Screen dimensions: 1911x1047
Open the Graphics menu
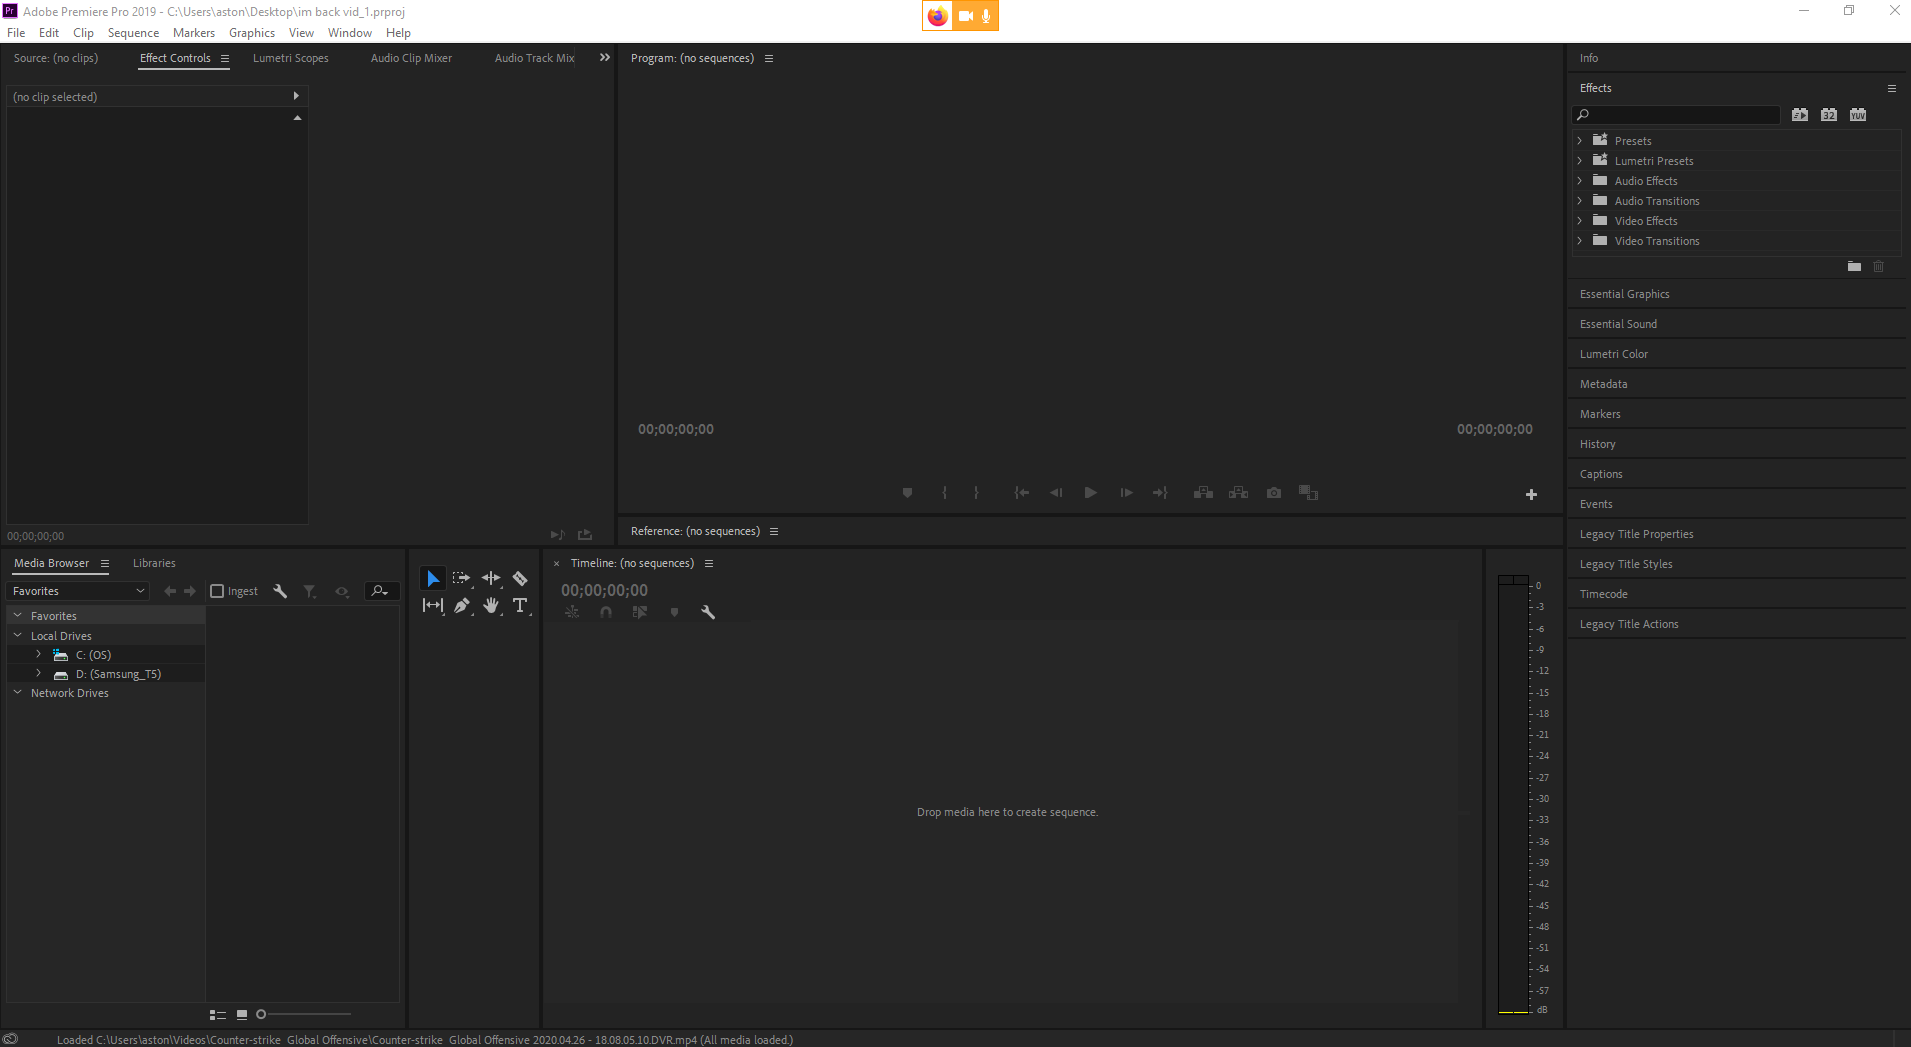point(251,32)
